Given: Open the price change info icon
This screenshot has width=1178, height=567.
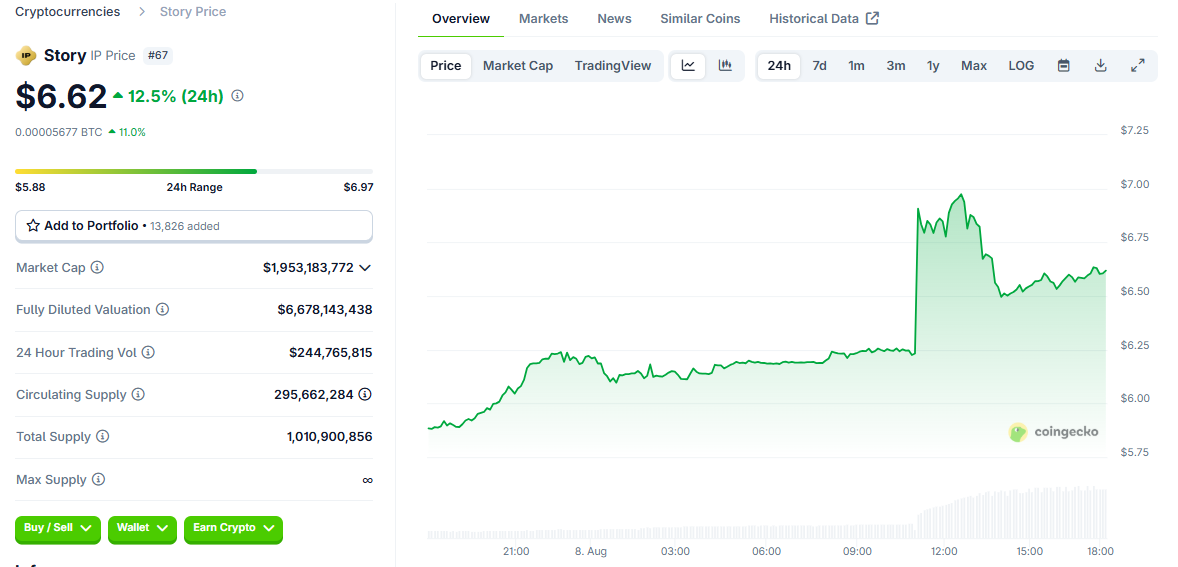Looking at the screenshot, I should click(x=237, y=96).
